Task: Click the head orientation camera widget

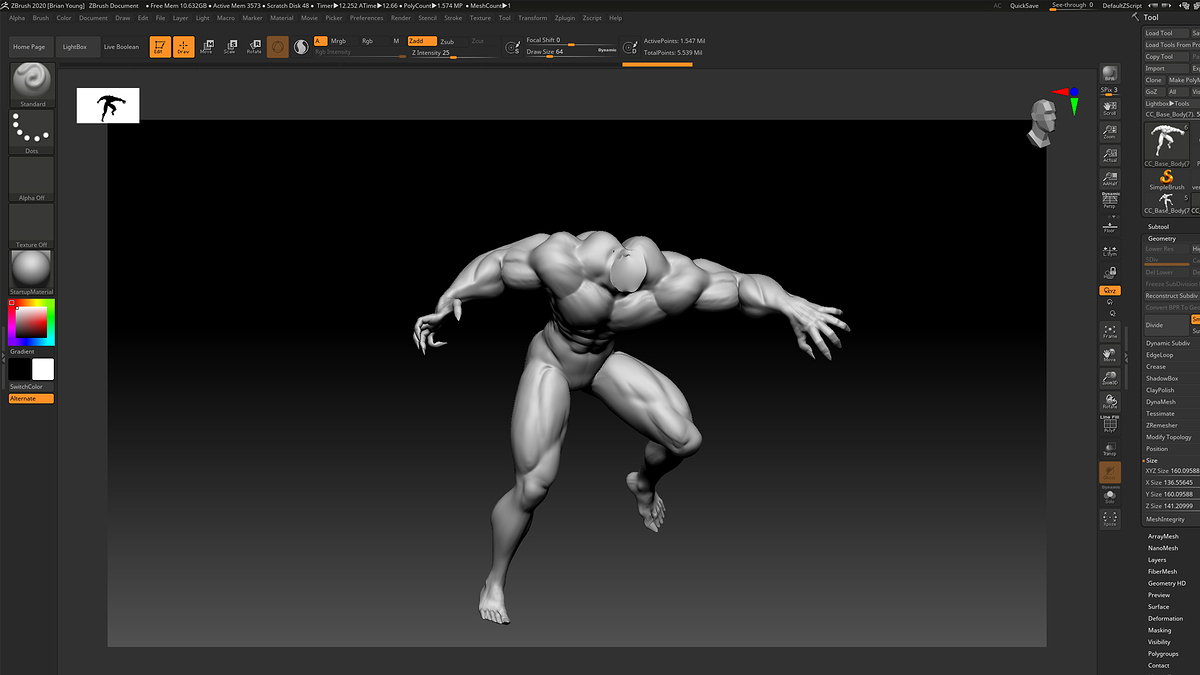Action: click(1042, 124)
